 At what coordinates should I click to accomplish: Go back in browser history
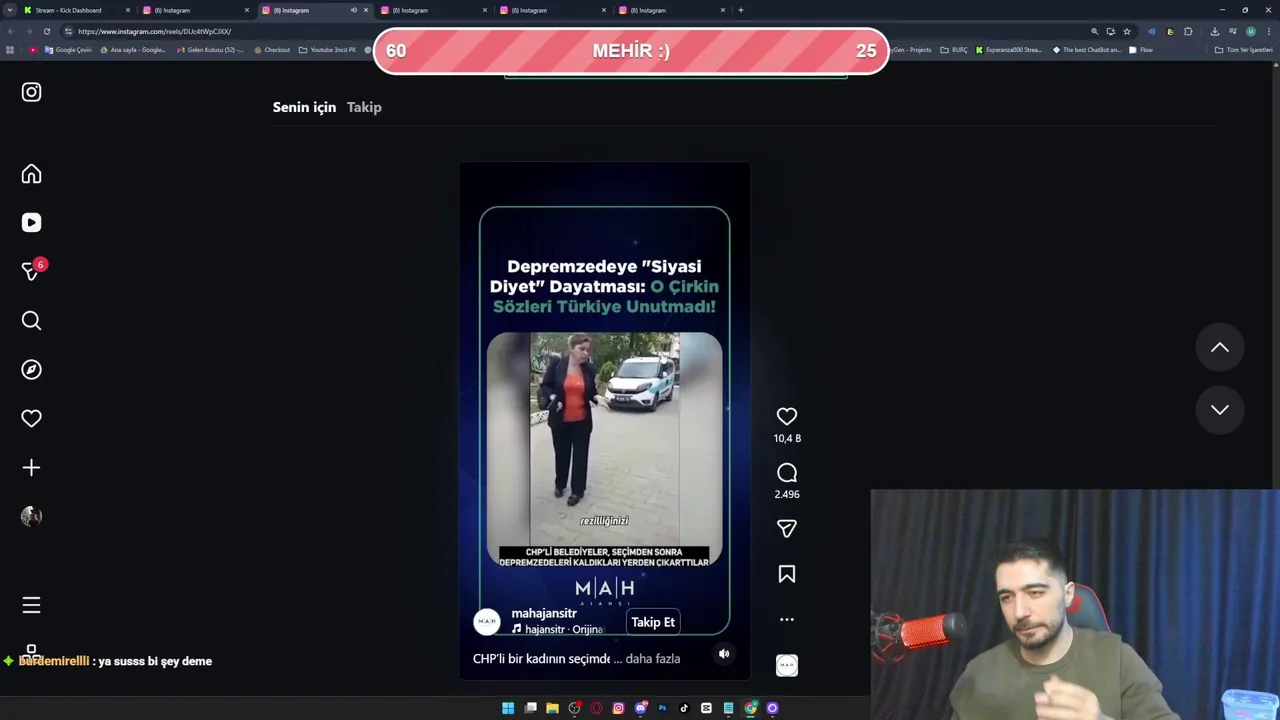(x=10, y=31)
